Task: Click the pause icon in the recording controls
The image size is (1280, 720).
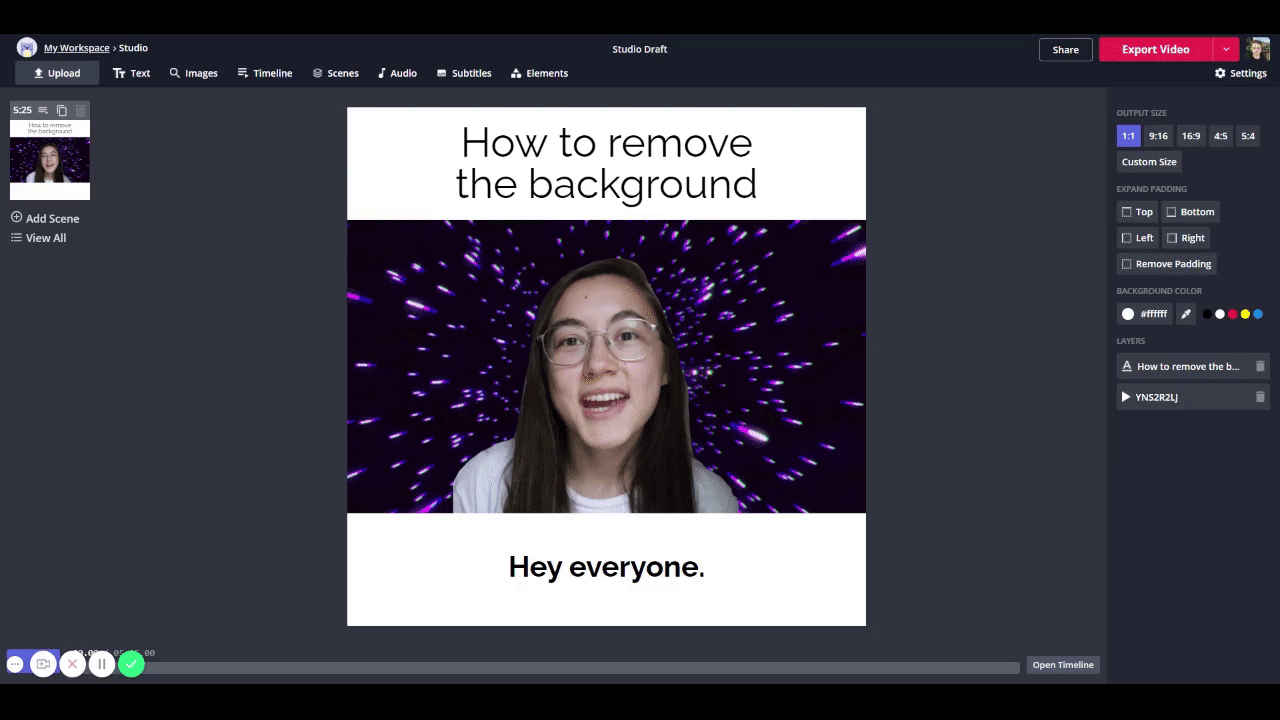Action: click(x=101, y=664)
